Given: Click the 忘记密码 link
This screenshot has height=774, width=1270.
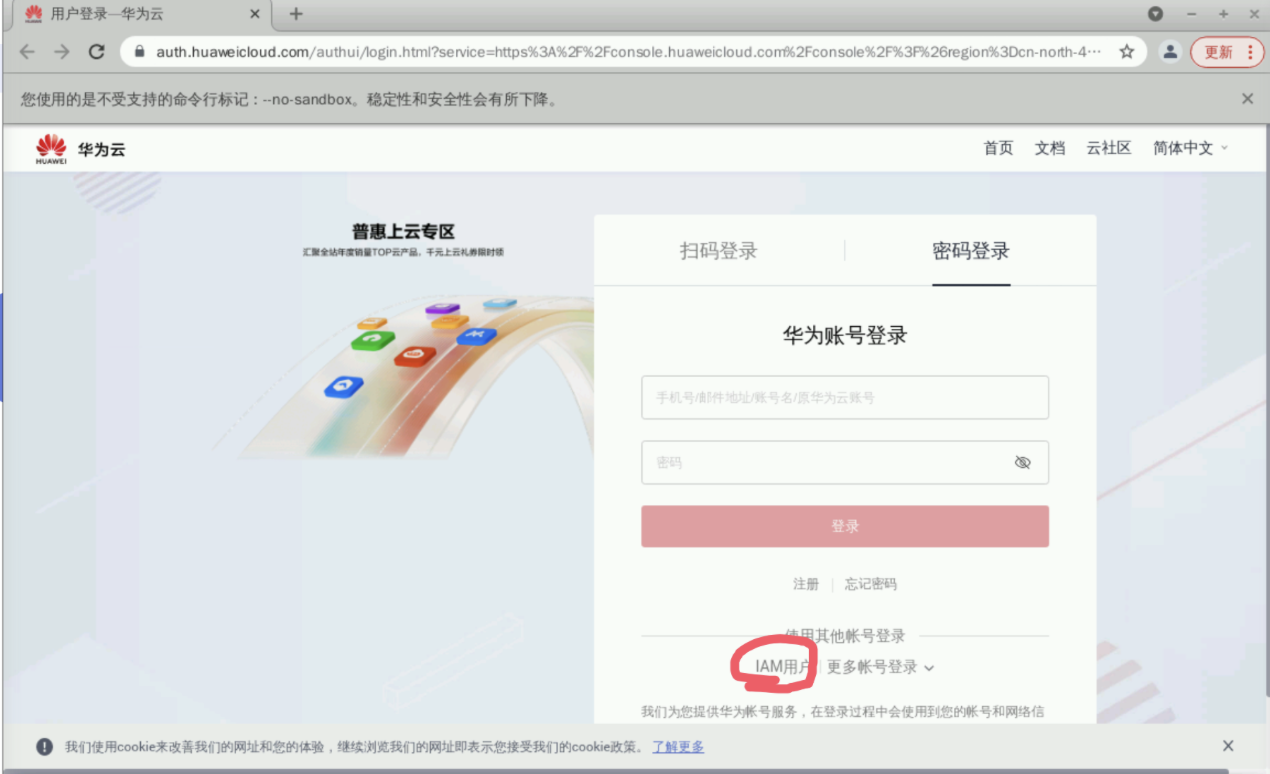Looking at the screenshot, I should pos(871,584).
